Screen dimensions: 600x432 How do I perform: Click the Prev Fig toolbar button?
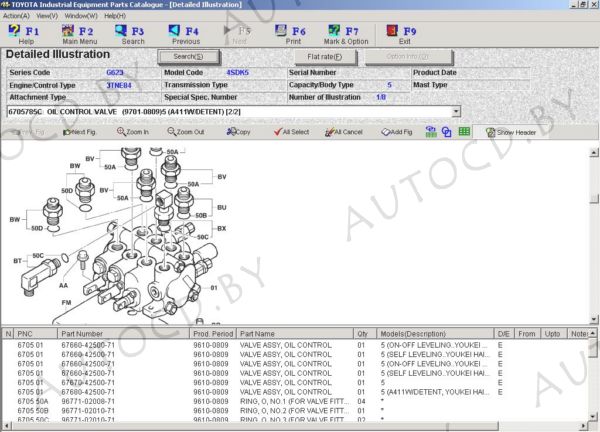point(28,132)
